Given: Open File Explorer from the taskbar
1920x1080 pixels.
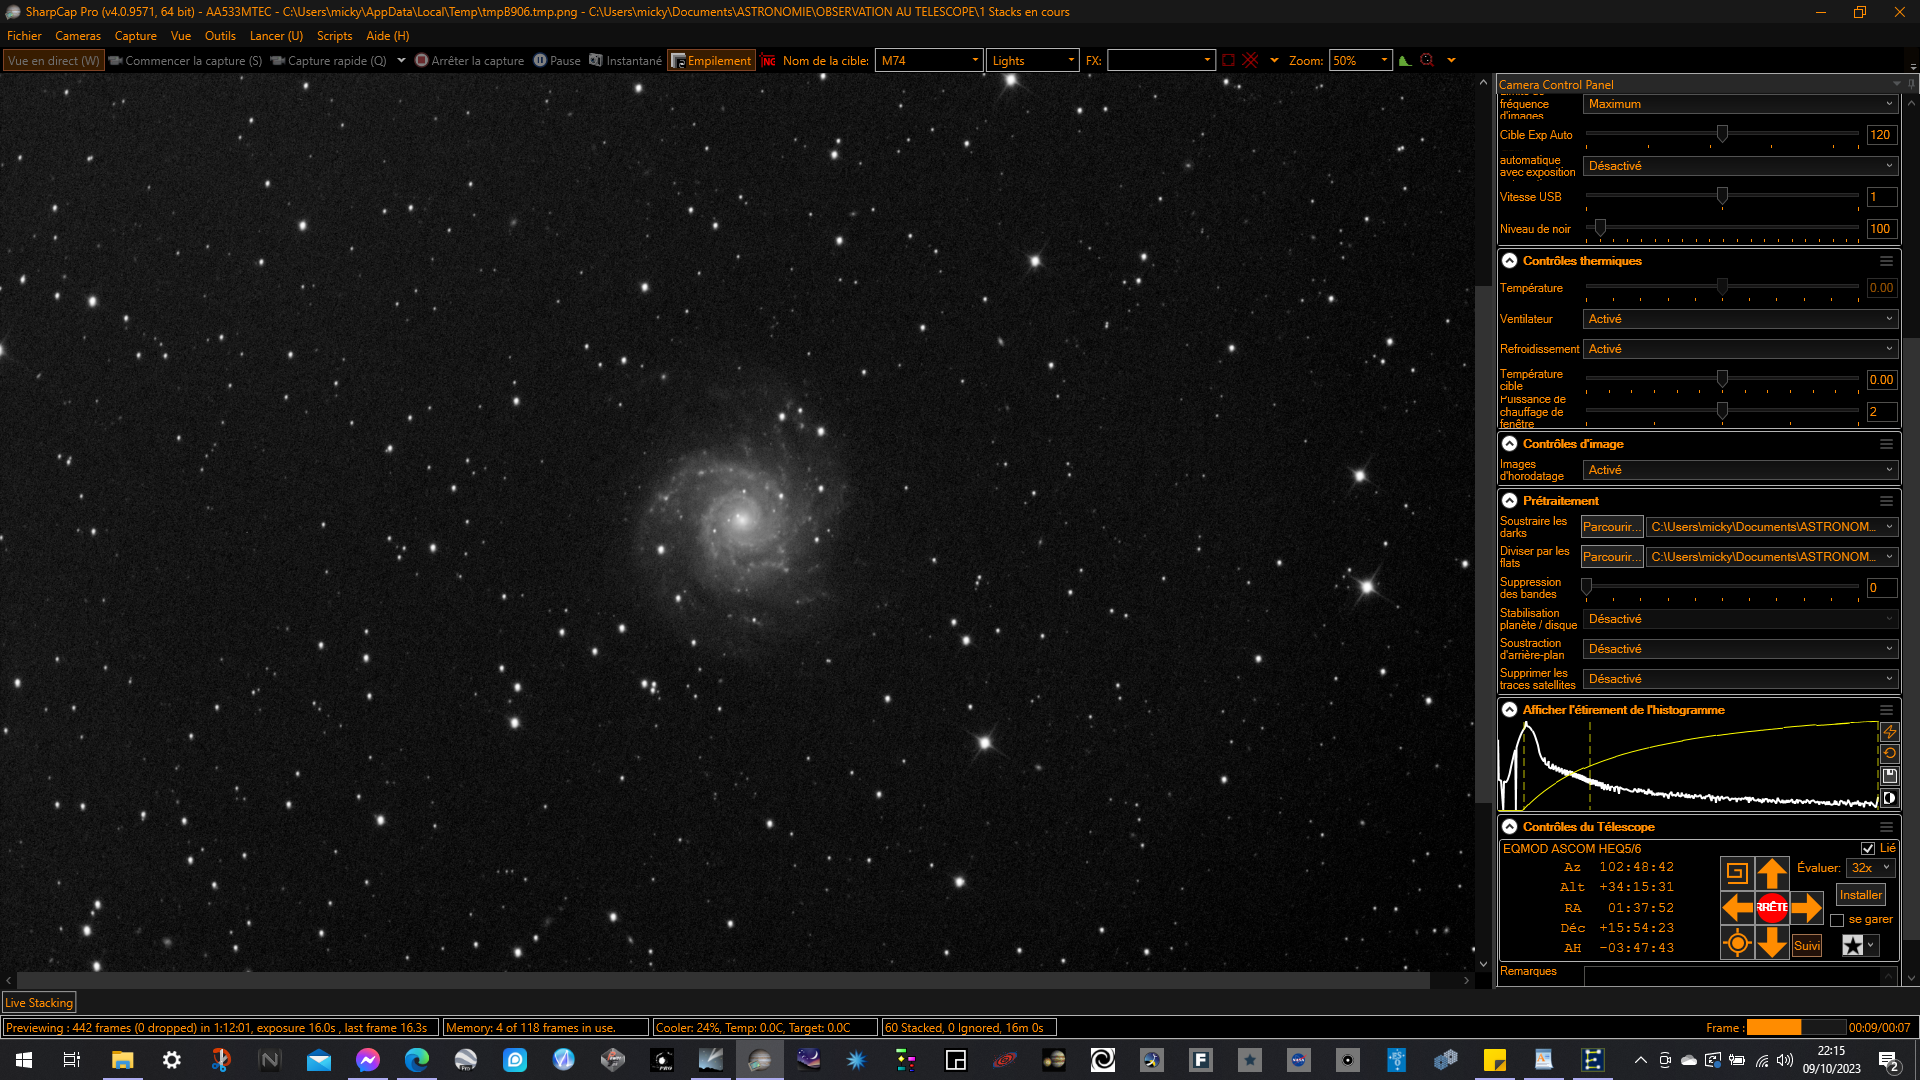Looking at the screenshot, I should pyautogui.click(x=122, y=1060).
